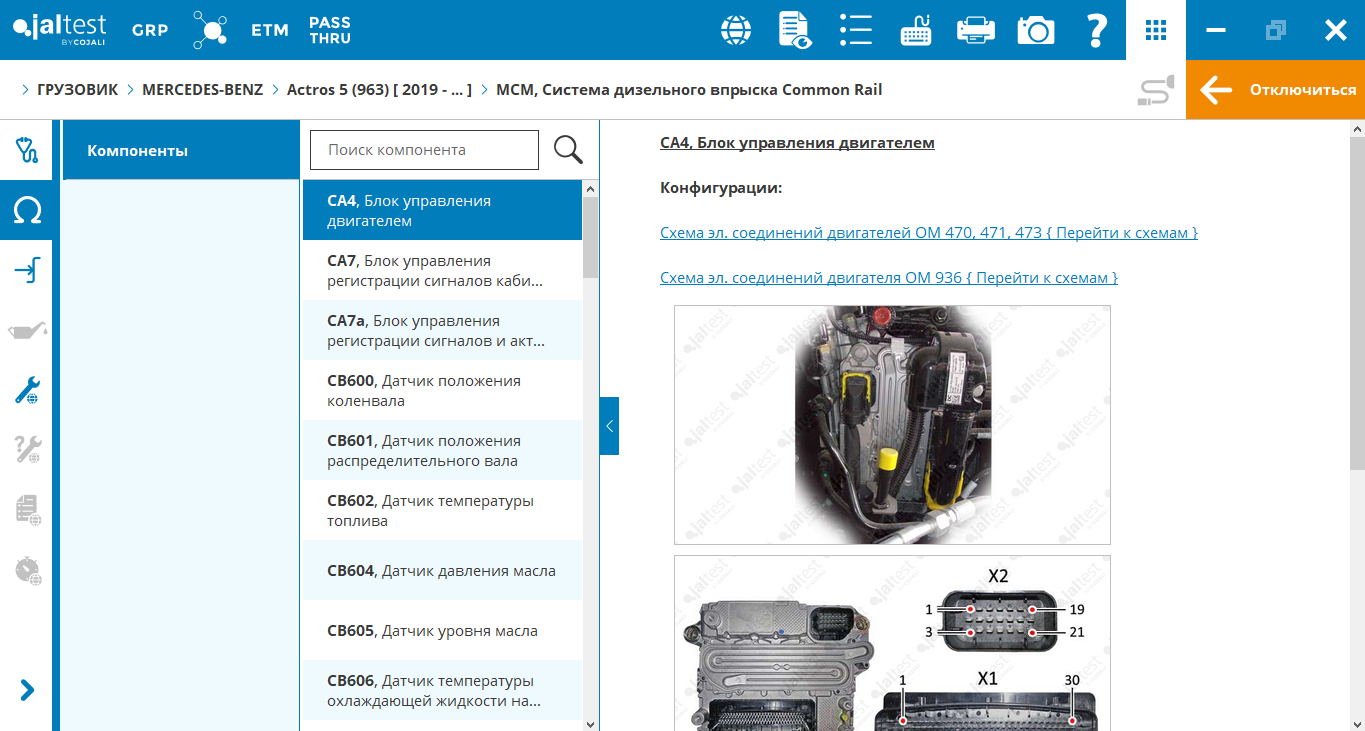The height and width of the screenshot is (731, 1365).
Task: Open the network nodes diagram icon
Action: pyautogui.click(x=210, y=30)
